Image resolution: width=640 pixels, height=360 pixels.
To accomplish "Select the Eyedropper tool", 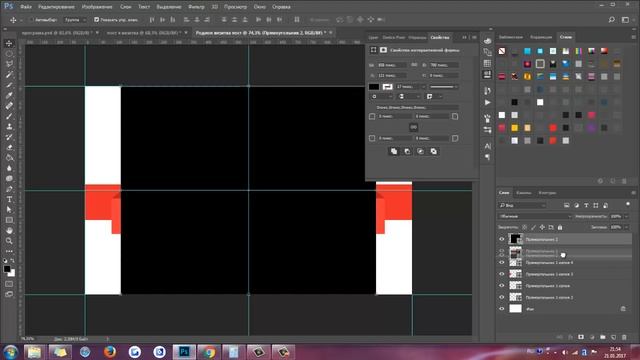I will (x=9, y=96).
